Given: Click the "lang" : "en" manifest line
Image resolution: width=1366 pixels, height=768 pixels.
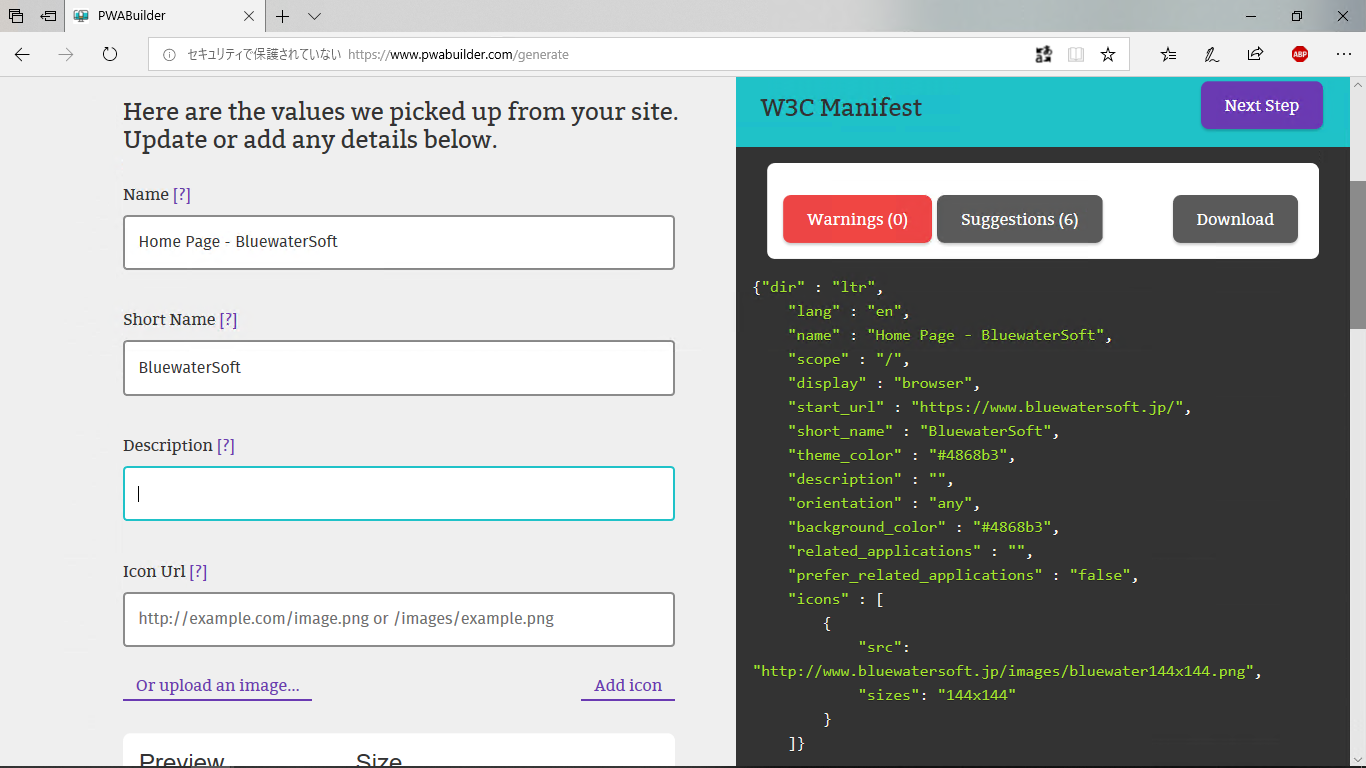Looking at the screenshot, I should [x=848, y=311].
